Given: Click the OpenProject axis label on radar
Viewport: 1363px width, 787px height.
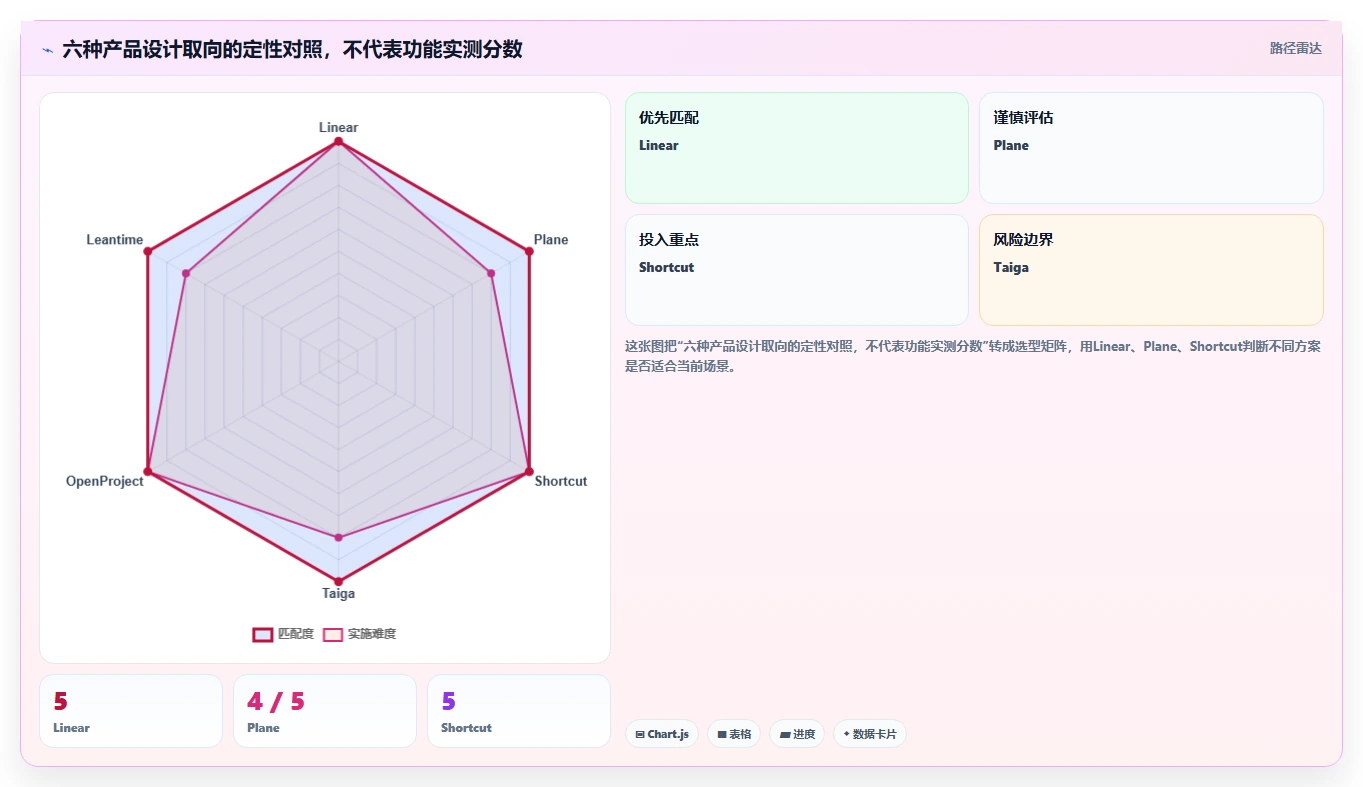Looking at the screenshot, I should [x=105, y=481].
